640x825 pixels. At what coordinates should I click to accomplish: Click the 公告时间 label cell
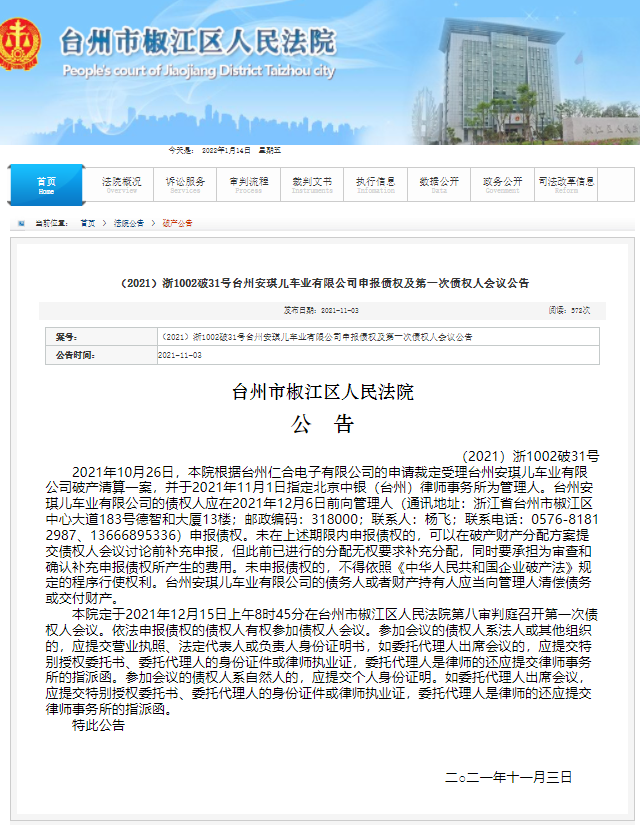(x=101, y=355)
